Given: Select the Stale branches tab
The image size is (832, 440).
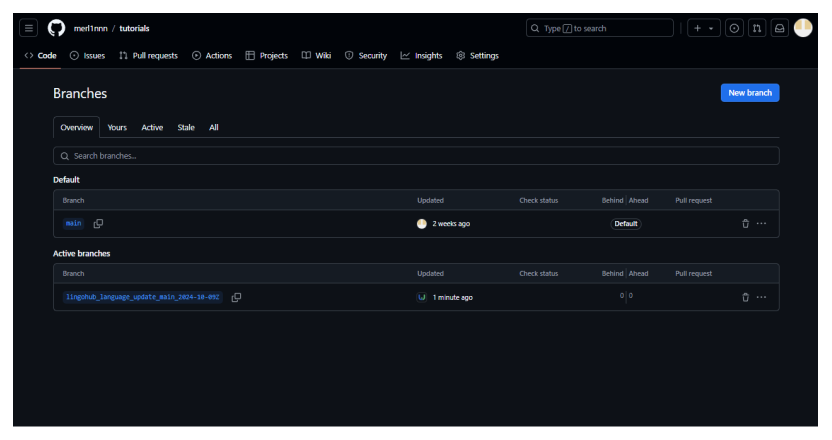Looking at the screenshot, I should tap(186, 127).
